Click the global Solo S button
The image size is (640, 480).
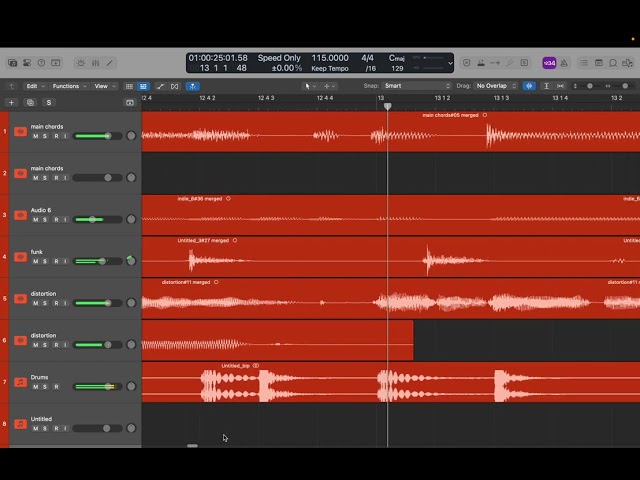click(x=48, y=102)
